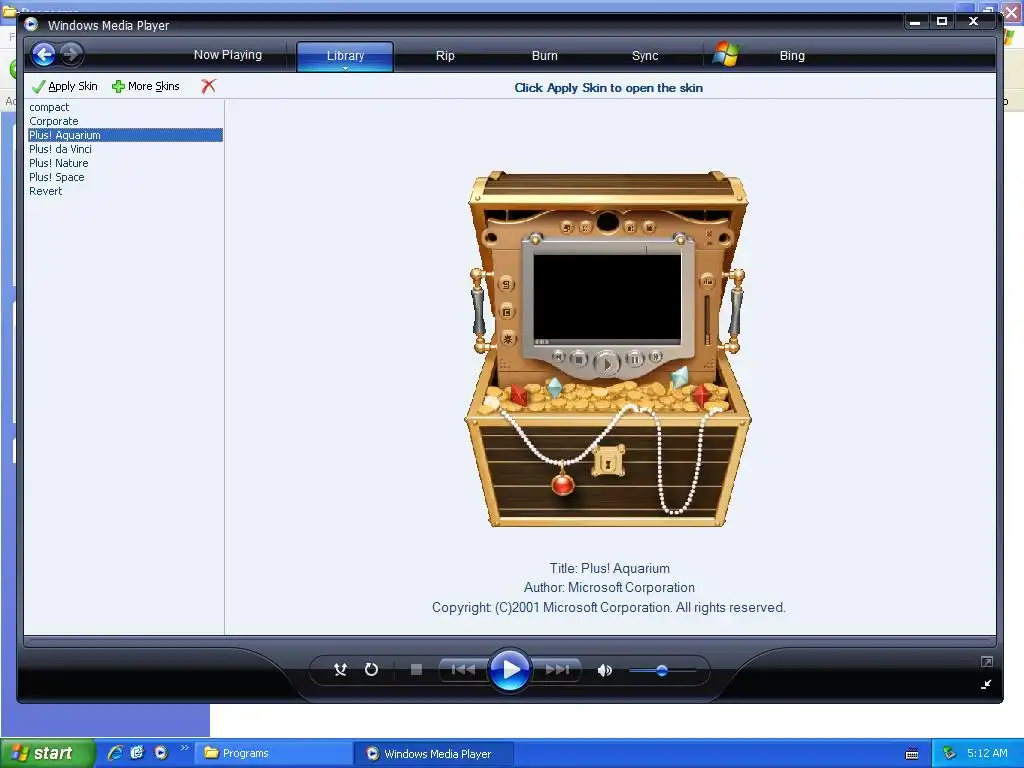Image resolution: width=1024 pixels, height=768 pixels.
Task: Click the Windows logo online stores icon
Action: (726, 54)
